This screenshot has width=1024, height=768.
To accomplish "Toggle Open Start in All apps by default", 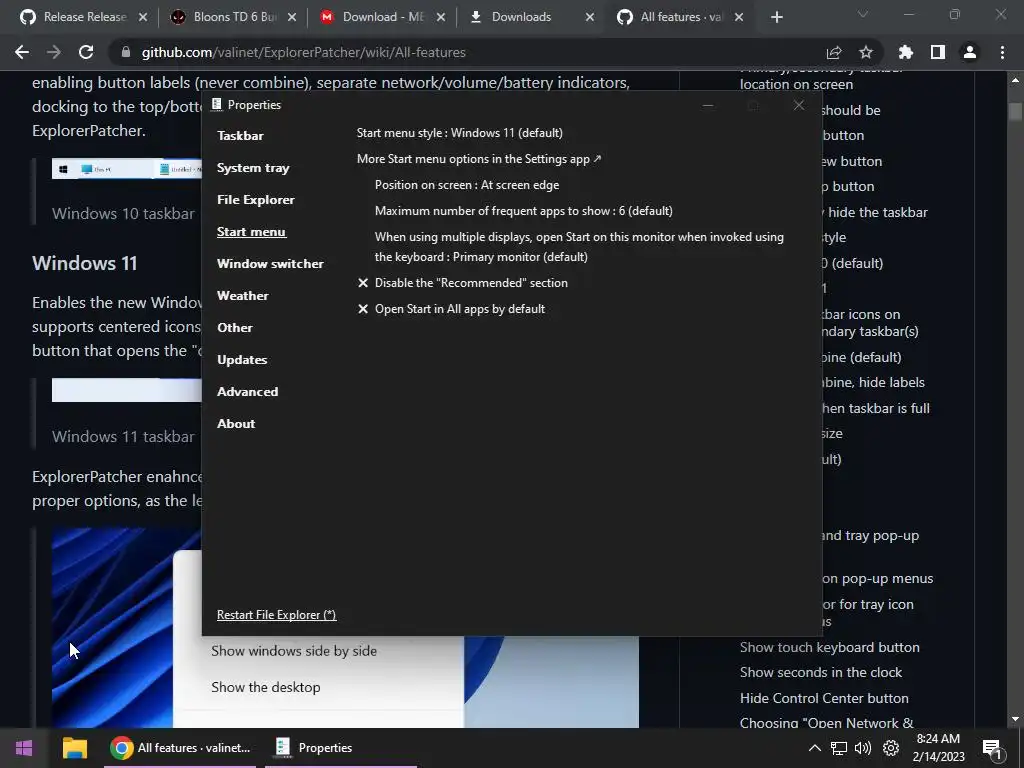I will click(451, 309).
